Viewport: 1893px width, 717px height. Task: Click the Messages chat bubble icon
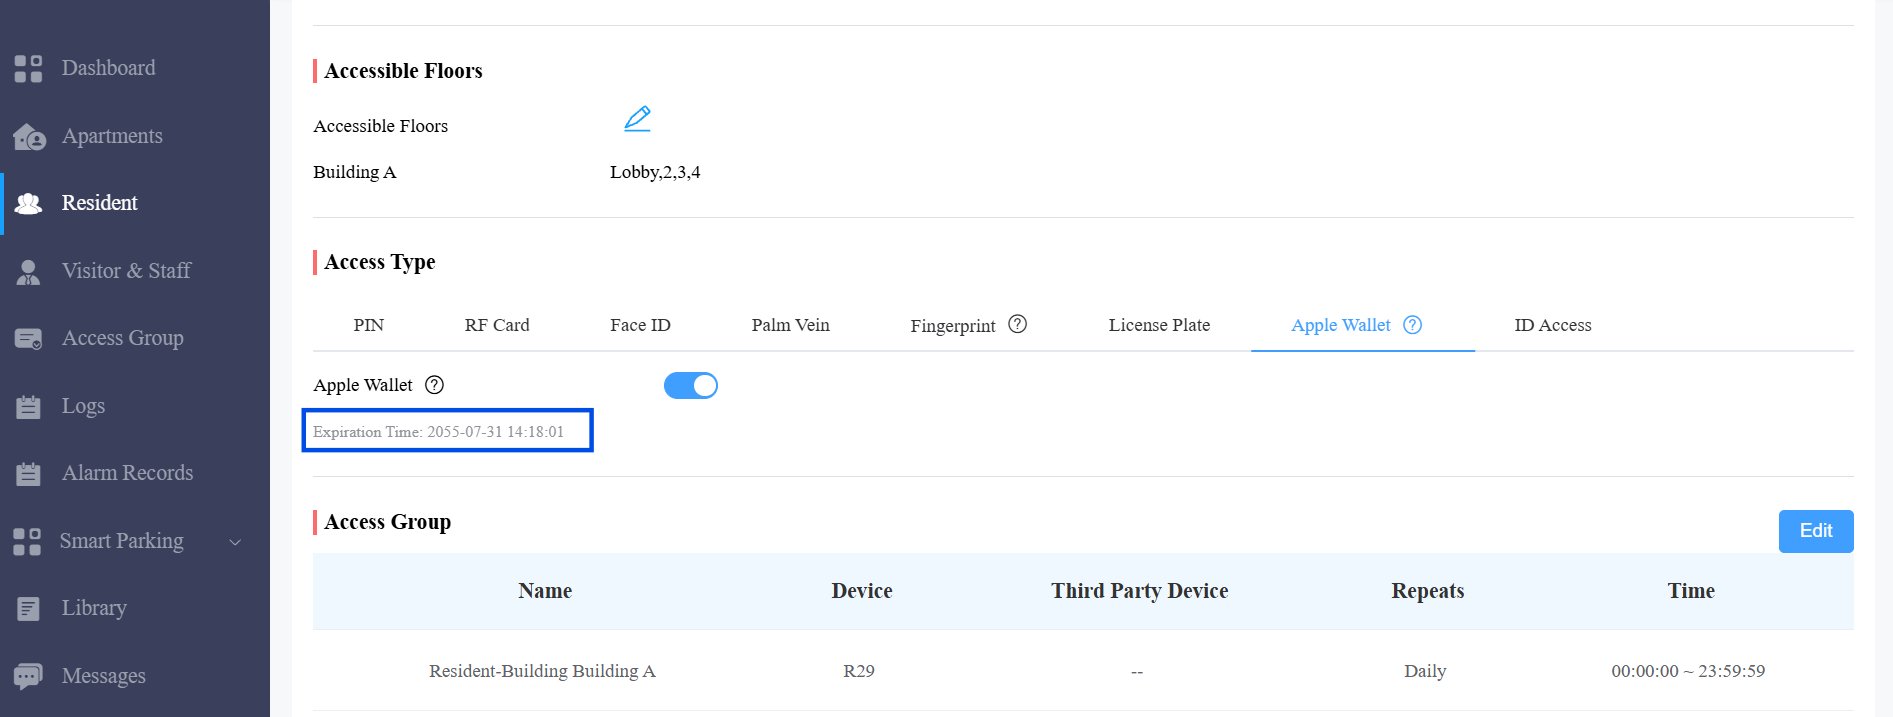tap(28, 677)
